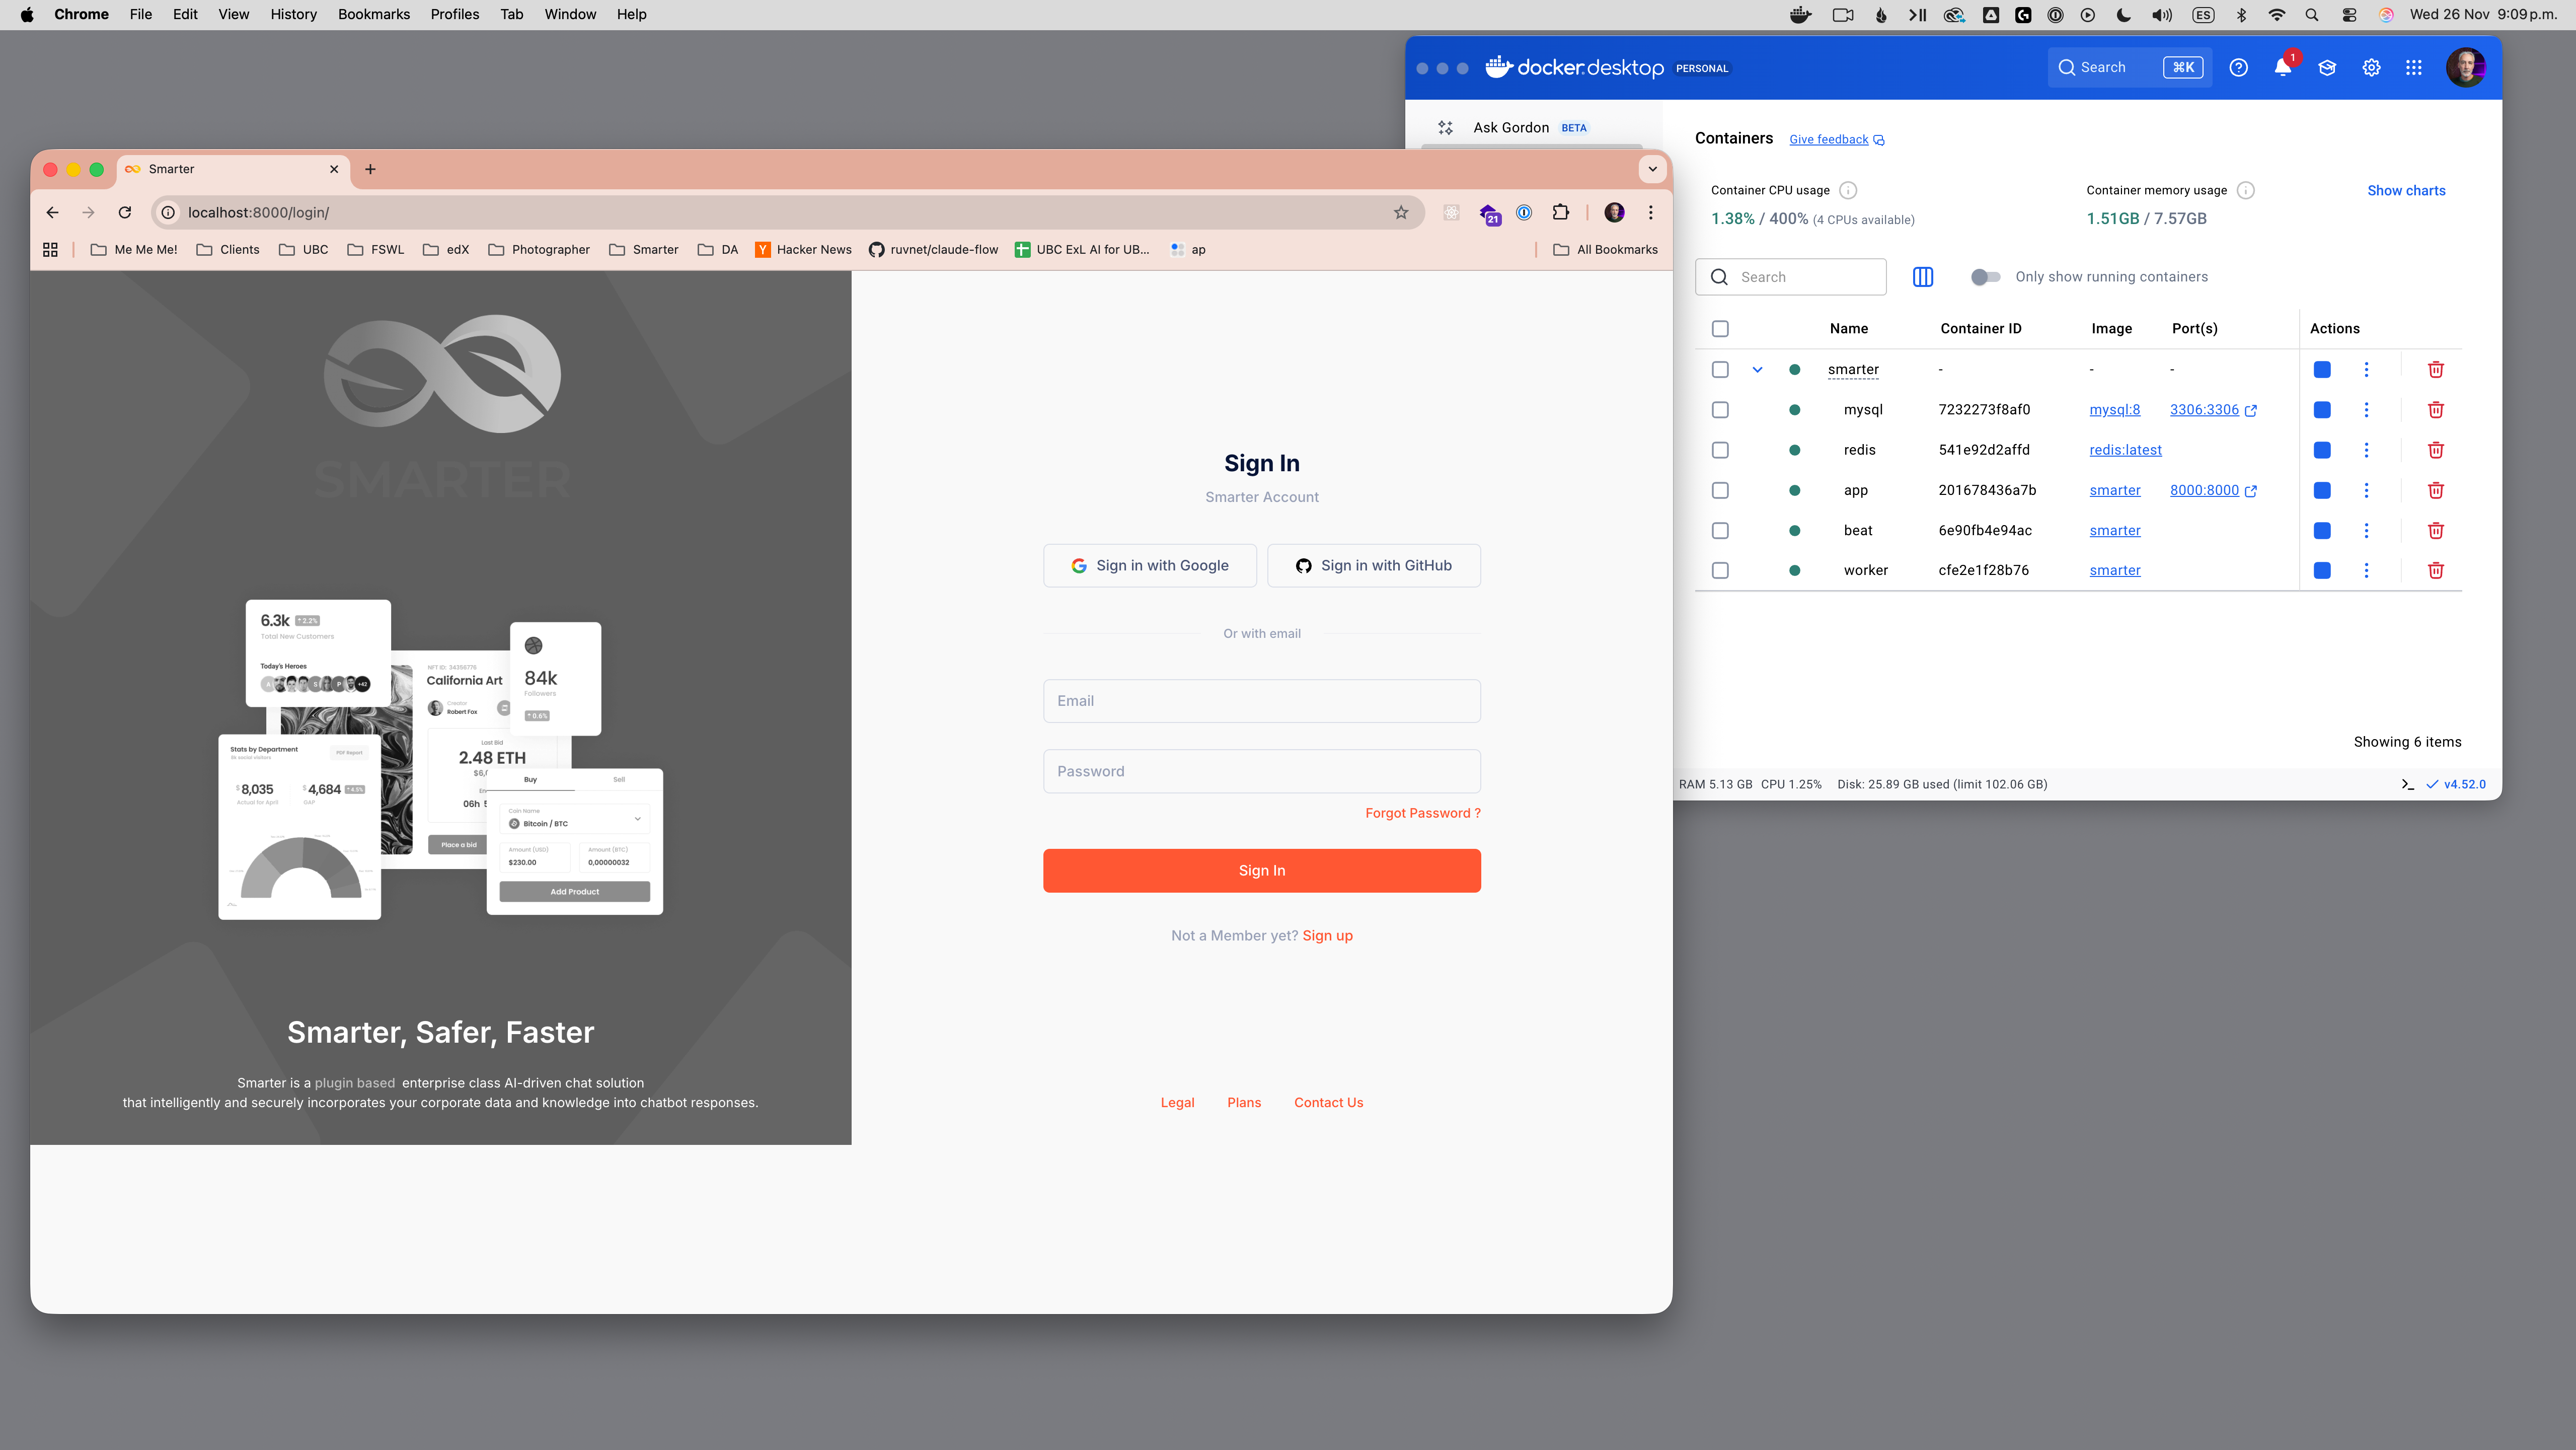Open Docker Desktop notifications bell
The height and width of the screenshot is (1450, 2576).
coord(2283,67)
